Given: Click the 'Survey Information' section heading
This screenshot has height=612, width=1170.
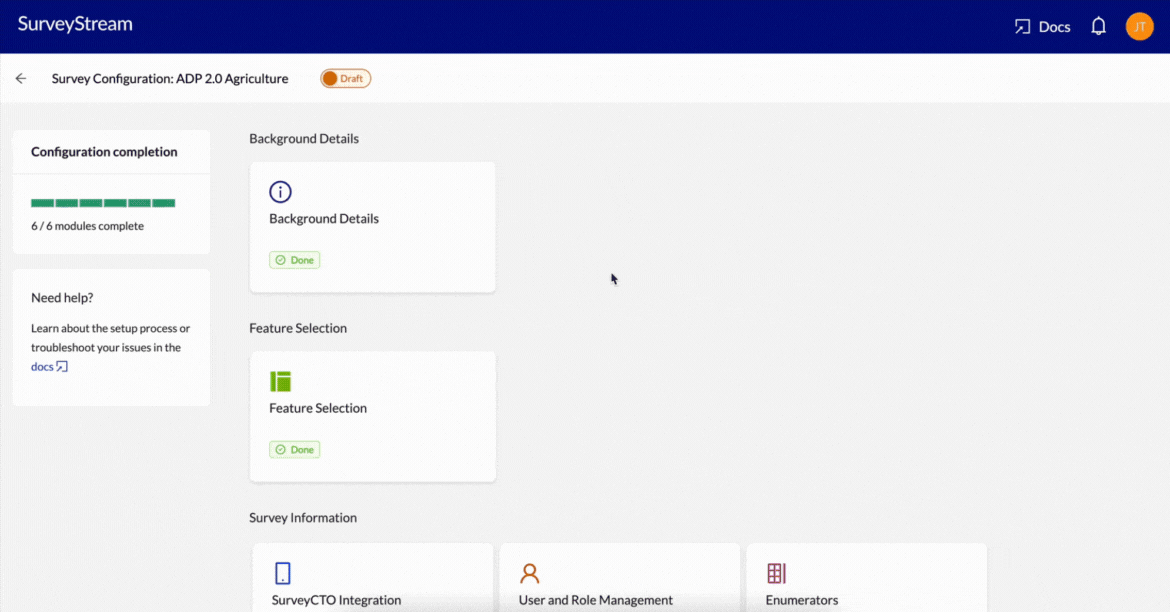Looking at the screenshot, I should pyautogui.click(x=303, y=518).
